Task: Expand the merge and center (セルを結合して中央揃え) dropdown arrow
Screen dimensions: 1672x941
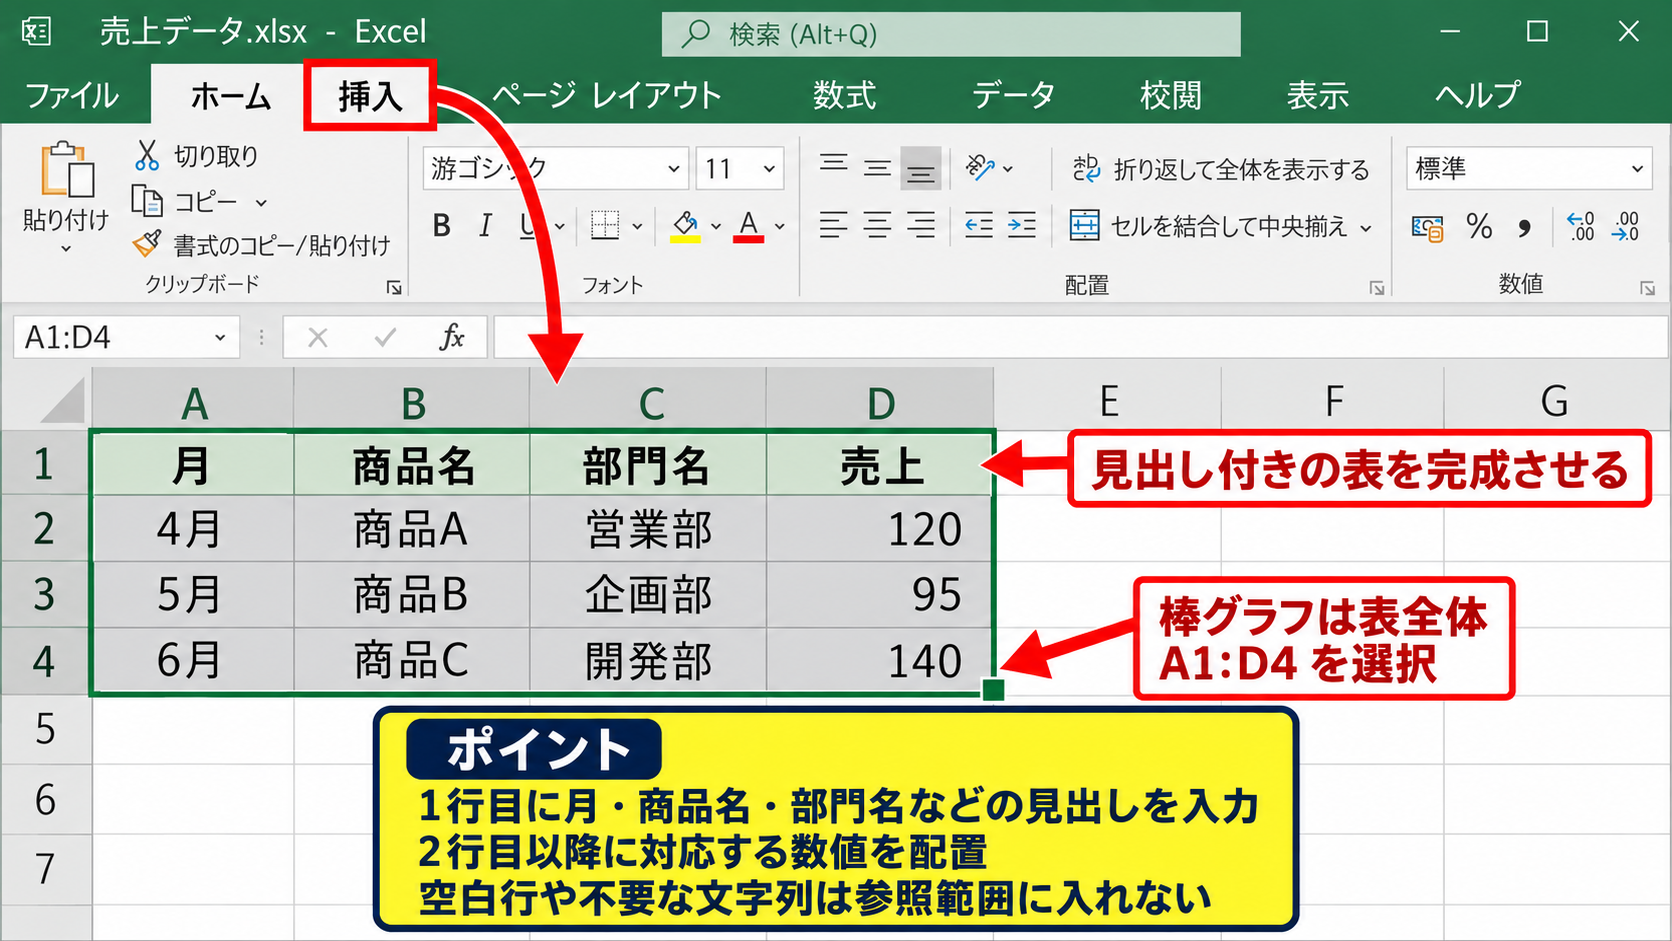Action: click(1366, 228)
